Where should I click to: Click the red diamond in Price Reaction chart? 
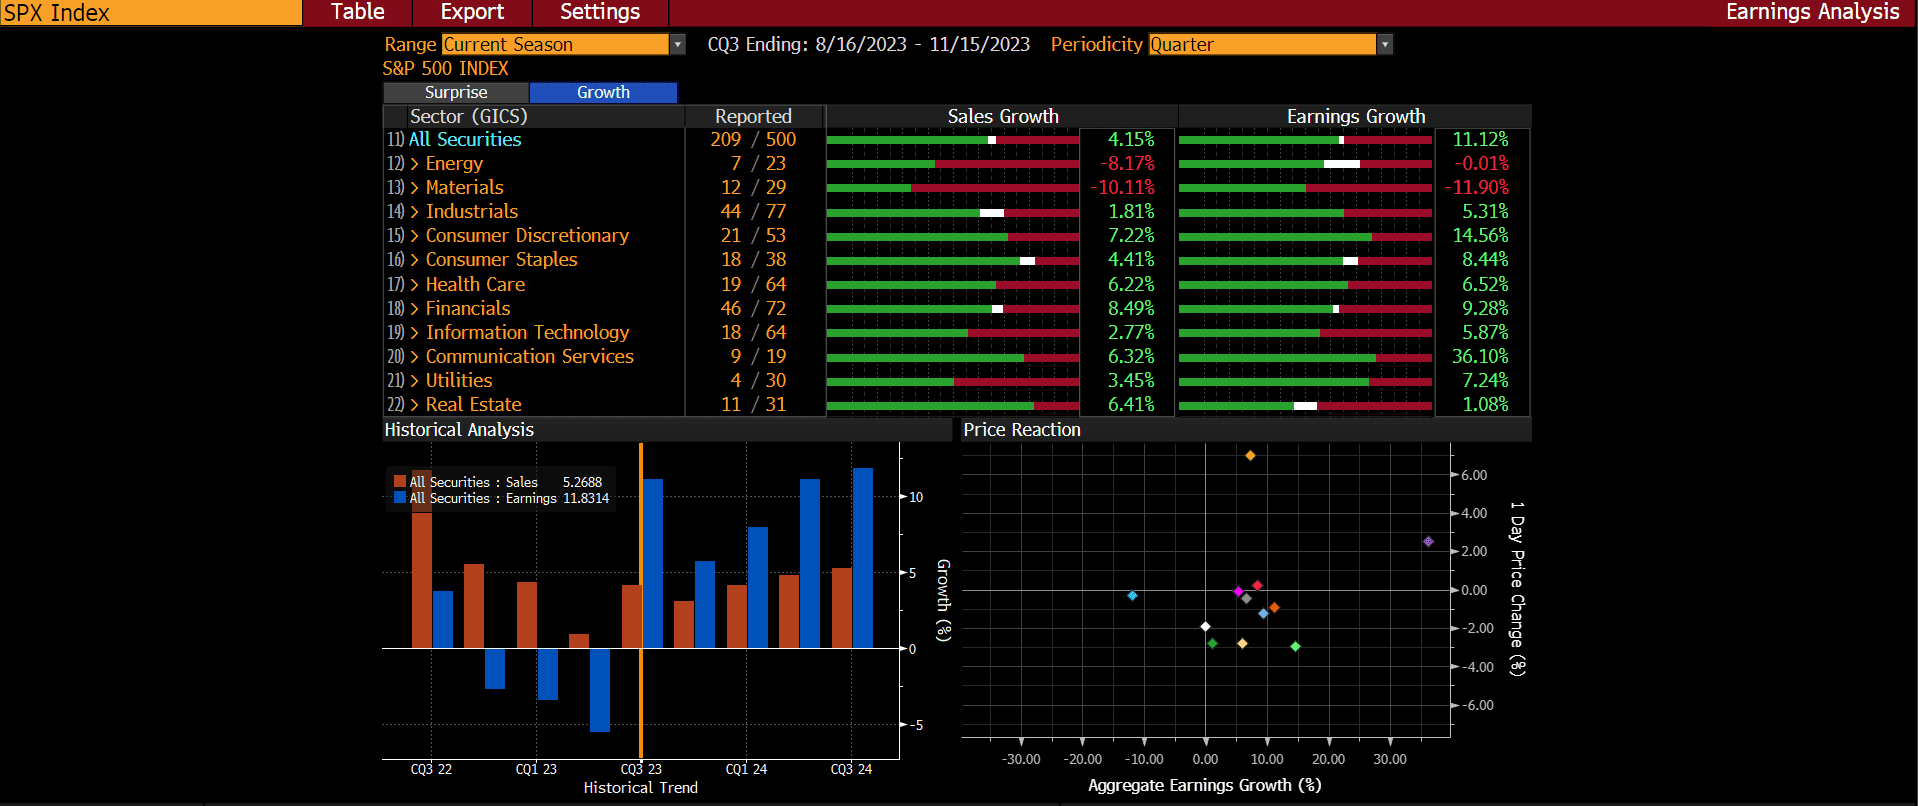1257,585
